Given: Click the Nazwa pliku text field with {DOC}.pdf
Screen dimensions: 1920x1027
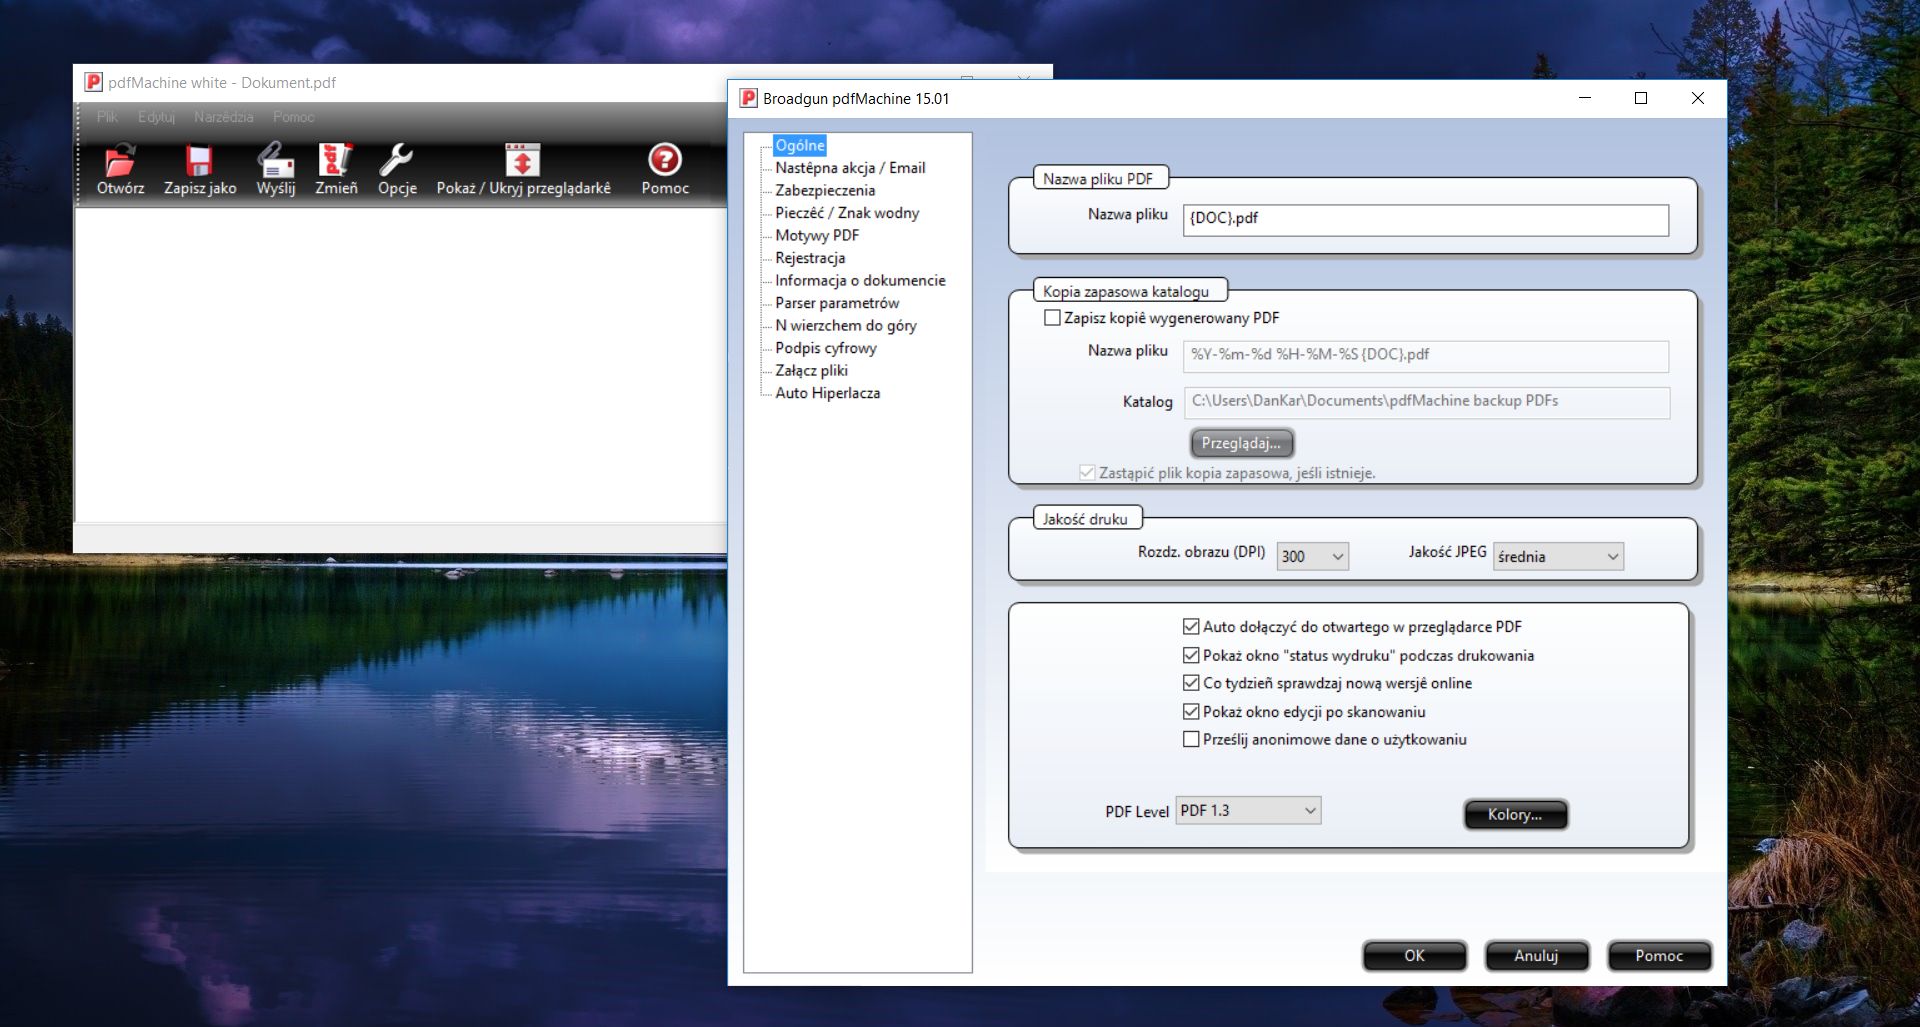Looking at the screenshot, I should click(x=1424, y=219).
